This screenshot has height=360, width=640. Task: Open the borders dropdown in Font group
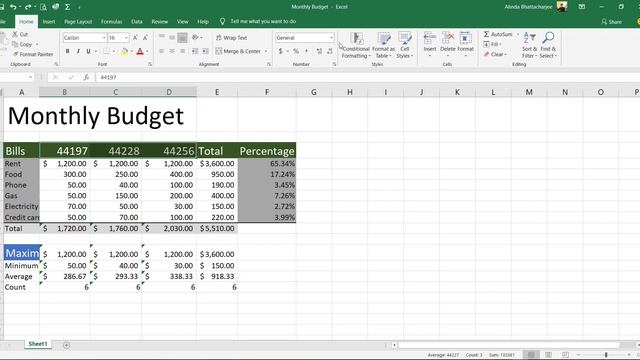pyautogui.click(x=113, y=51)
